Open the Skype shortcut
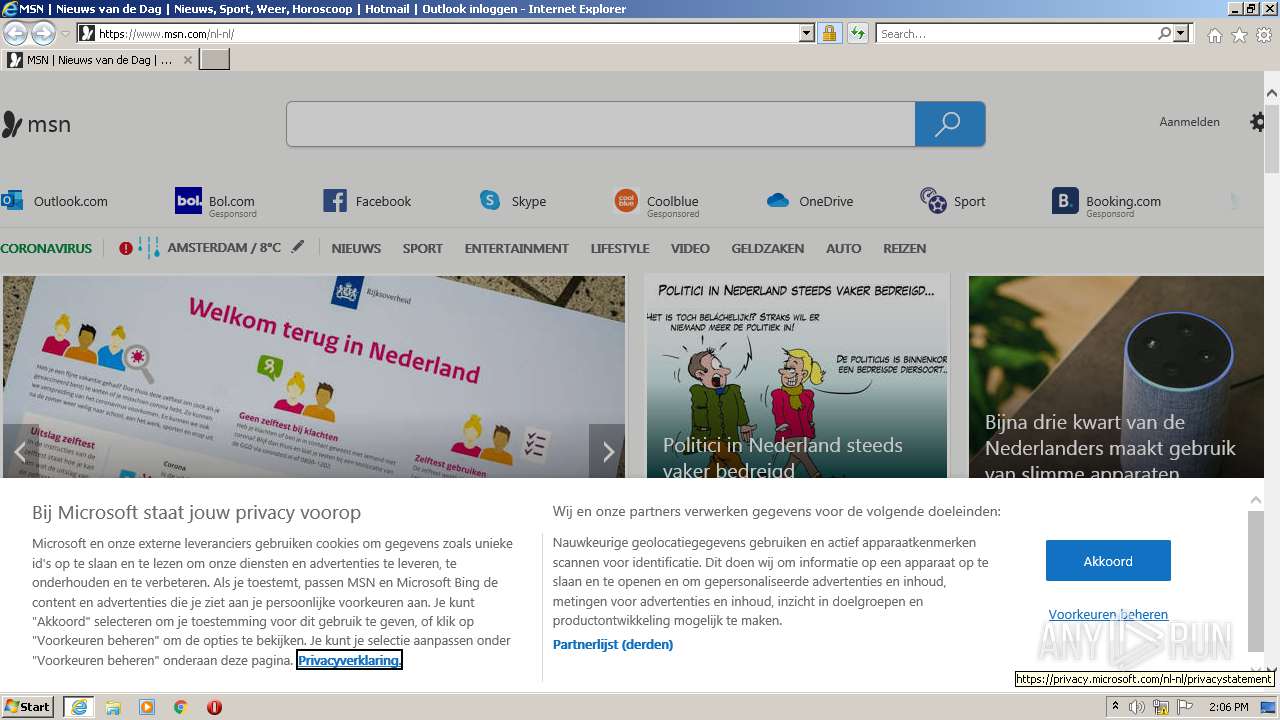The height and width of the screenshot is (720, 1280). [x=512, y=201]
